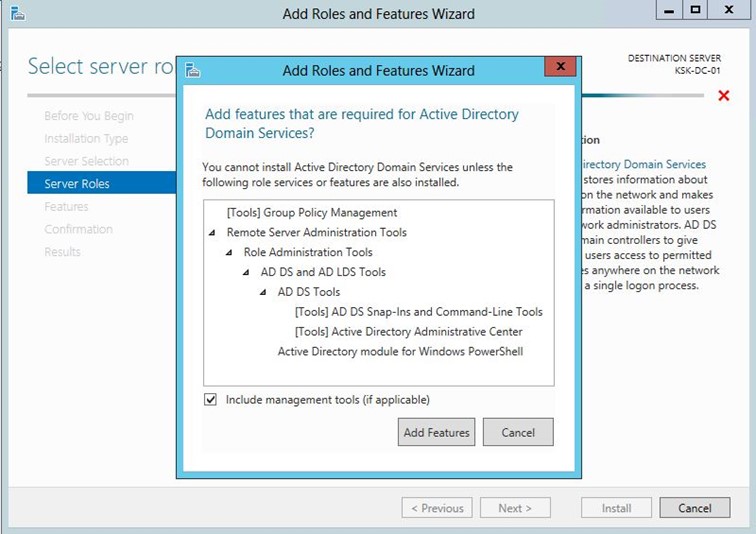The image size is (756, 534).
Task: Close the inner dialog with red X
Action: (560, 67)
